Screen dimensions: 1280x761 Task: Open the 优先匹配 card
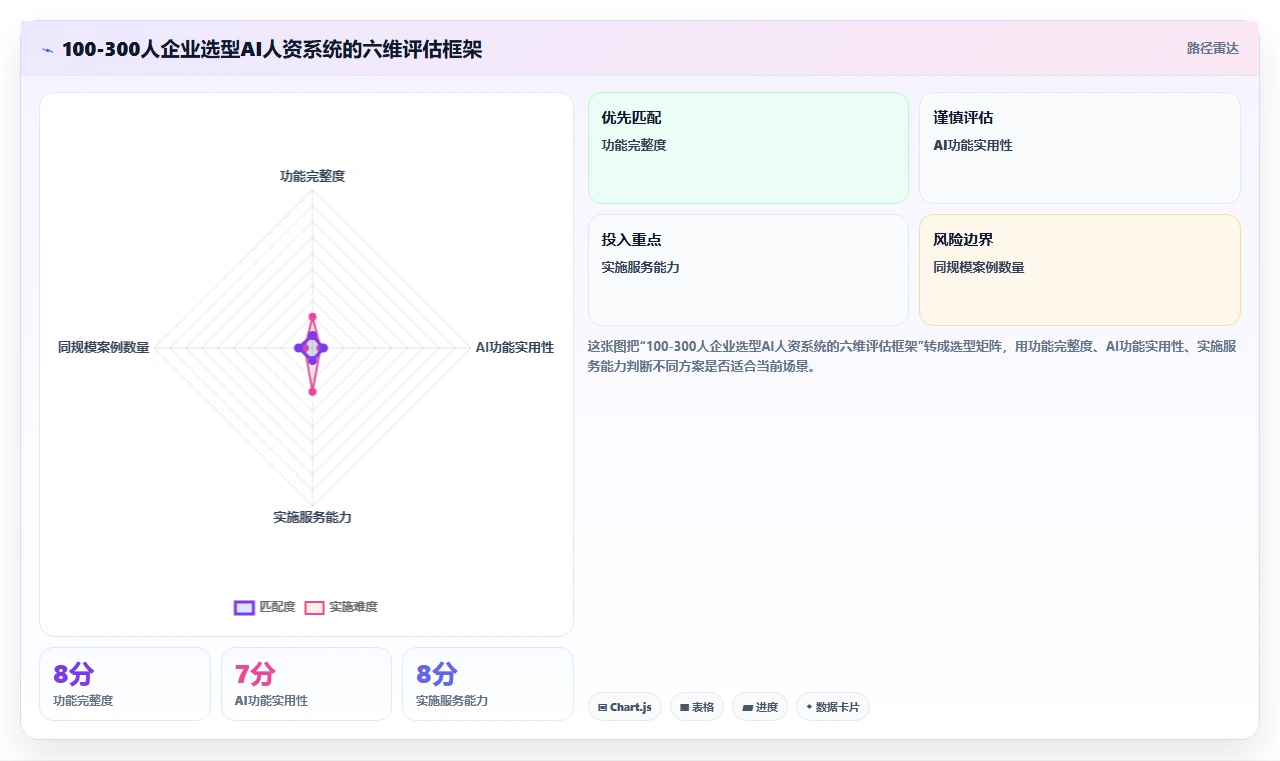tap(748, 148)
